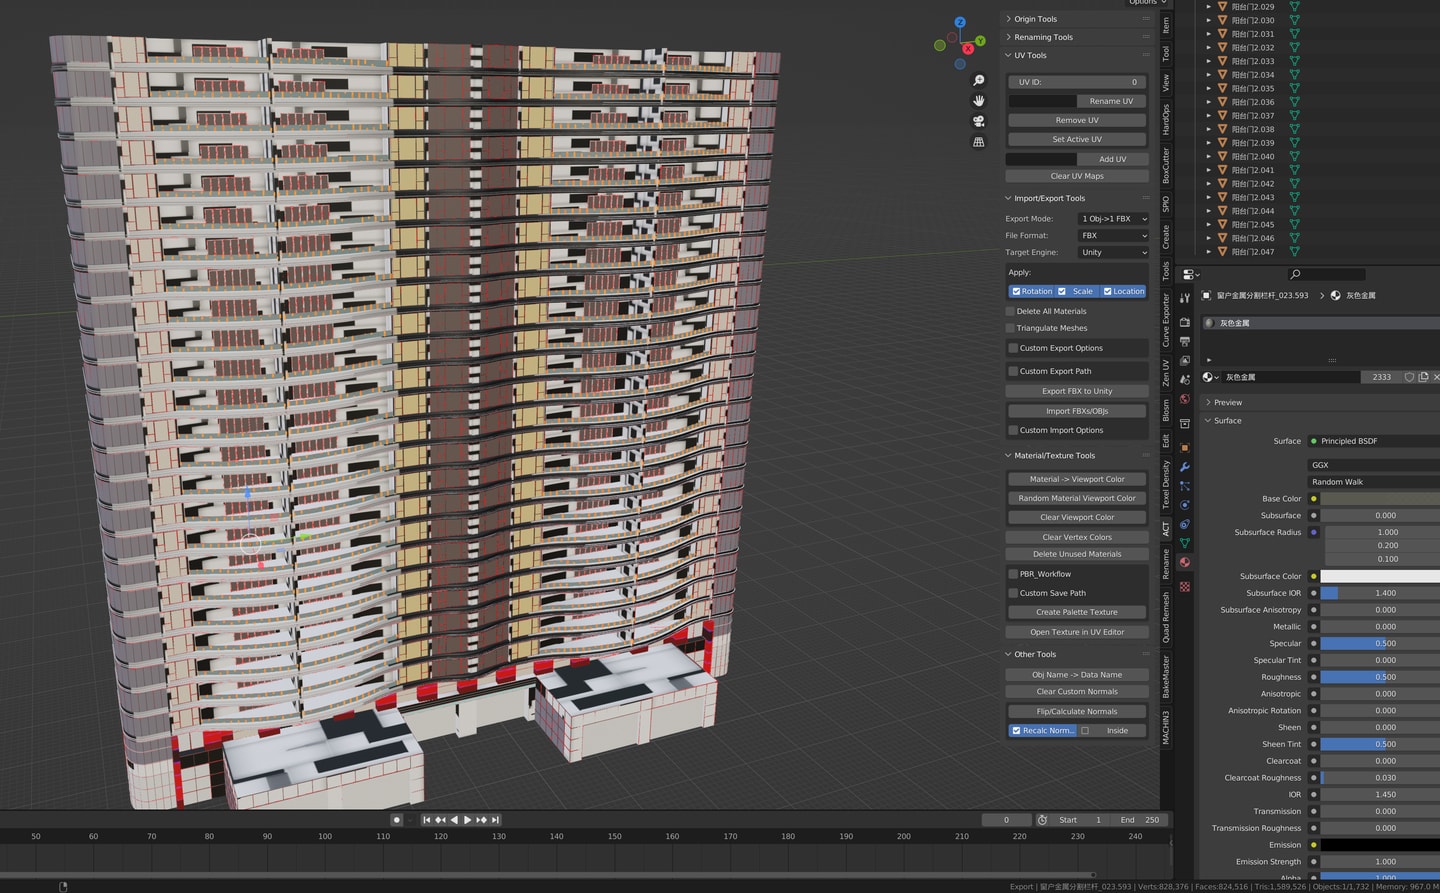Click the Base Color swatch

(x=1380, y=499)
